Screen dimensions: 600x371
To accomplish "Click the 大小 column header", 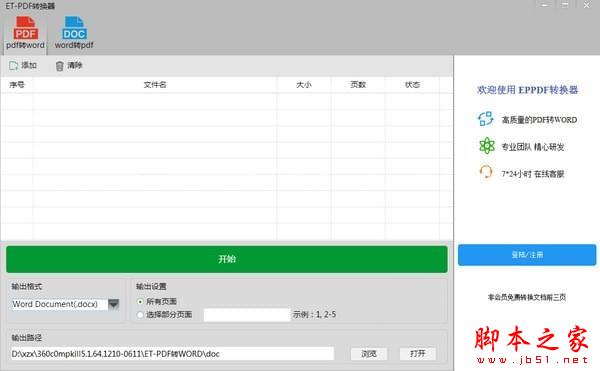I will tap(304, 85).
